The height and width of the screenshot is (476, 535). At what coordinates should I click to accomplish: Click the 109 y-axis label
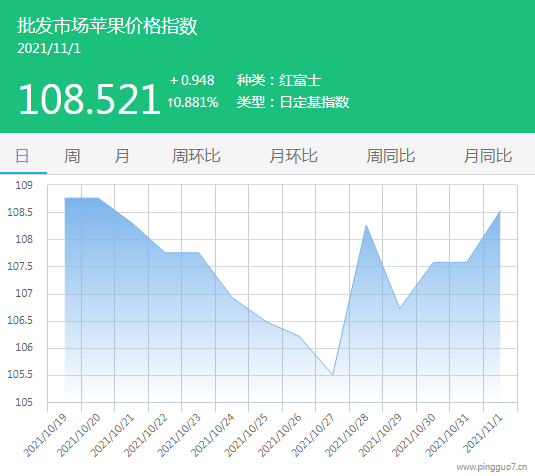(x=24, y=185)
